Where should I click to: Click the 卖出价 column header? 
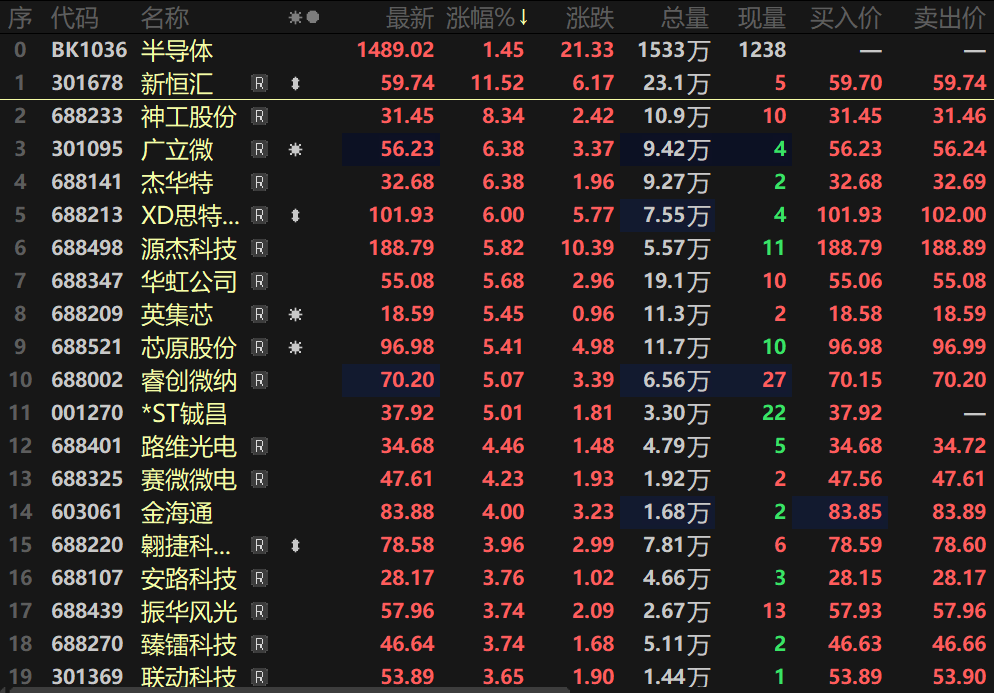click(x=950, y=18)
